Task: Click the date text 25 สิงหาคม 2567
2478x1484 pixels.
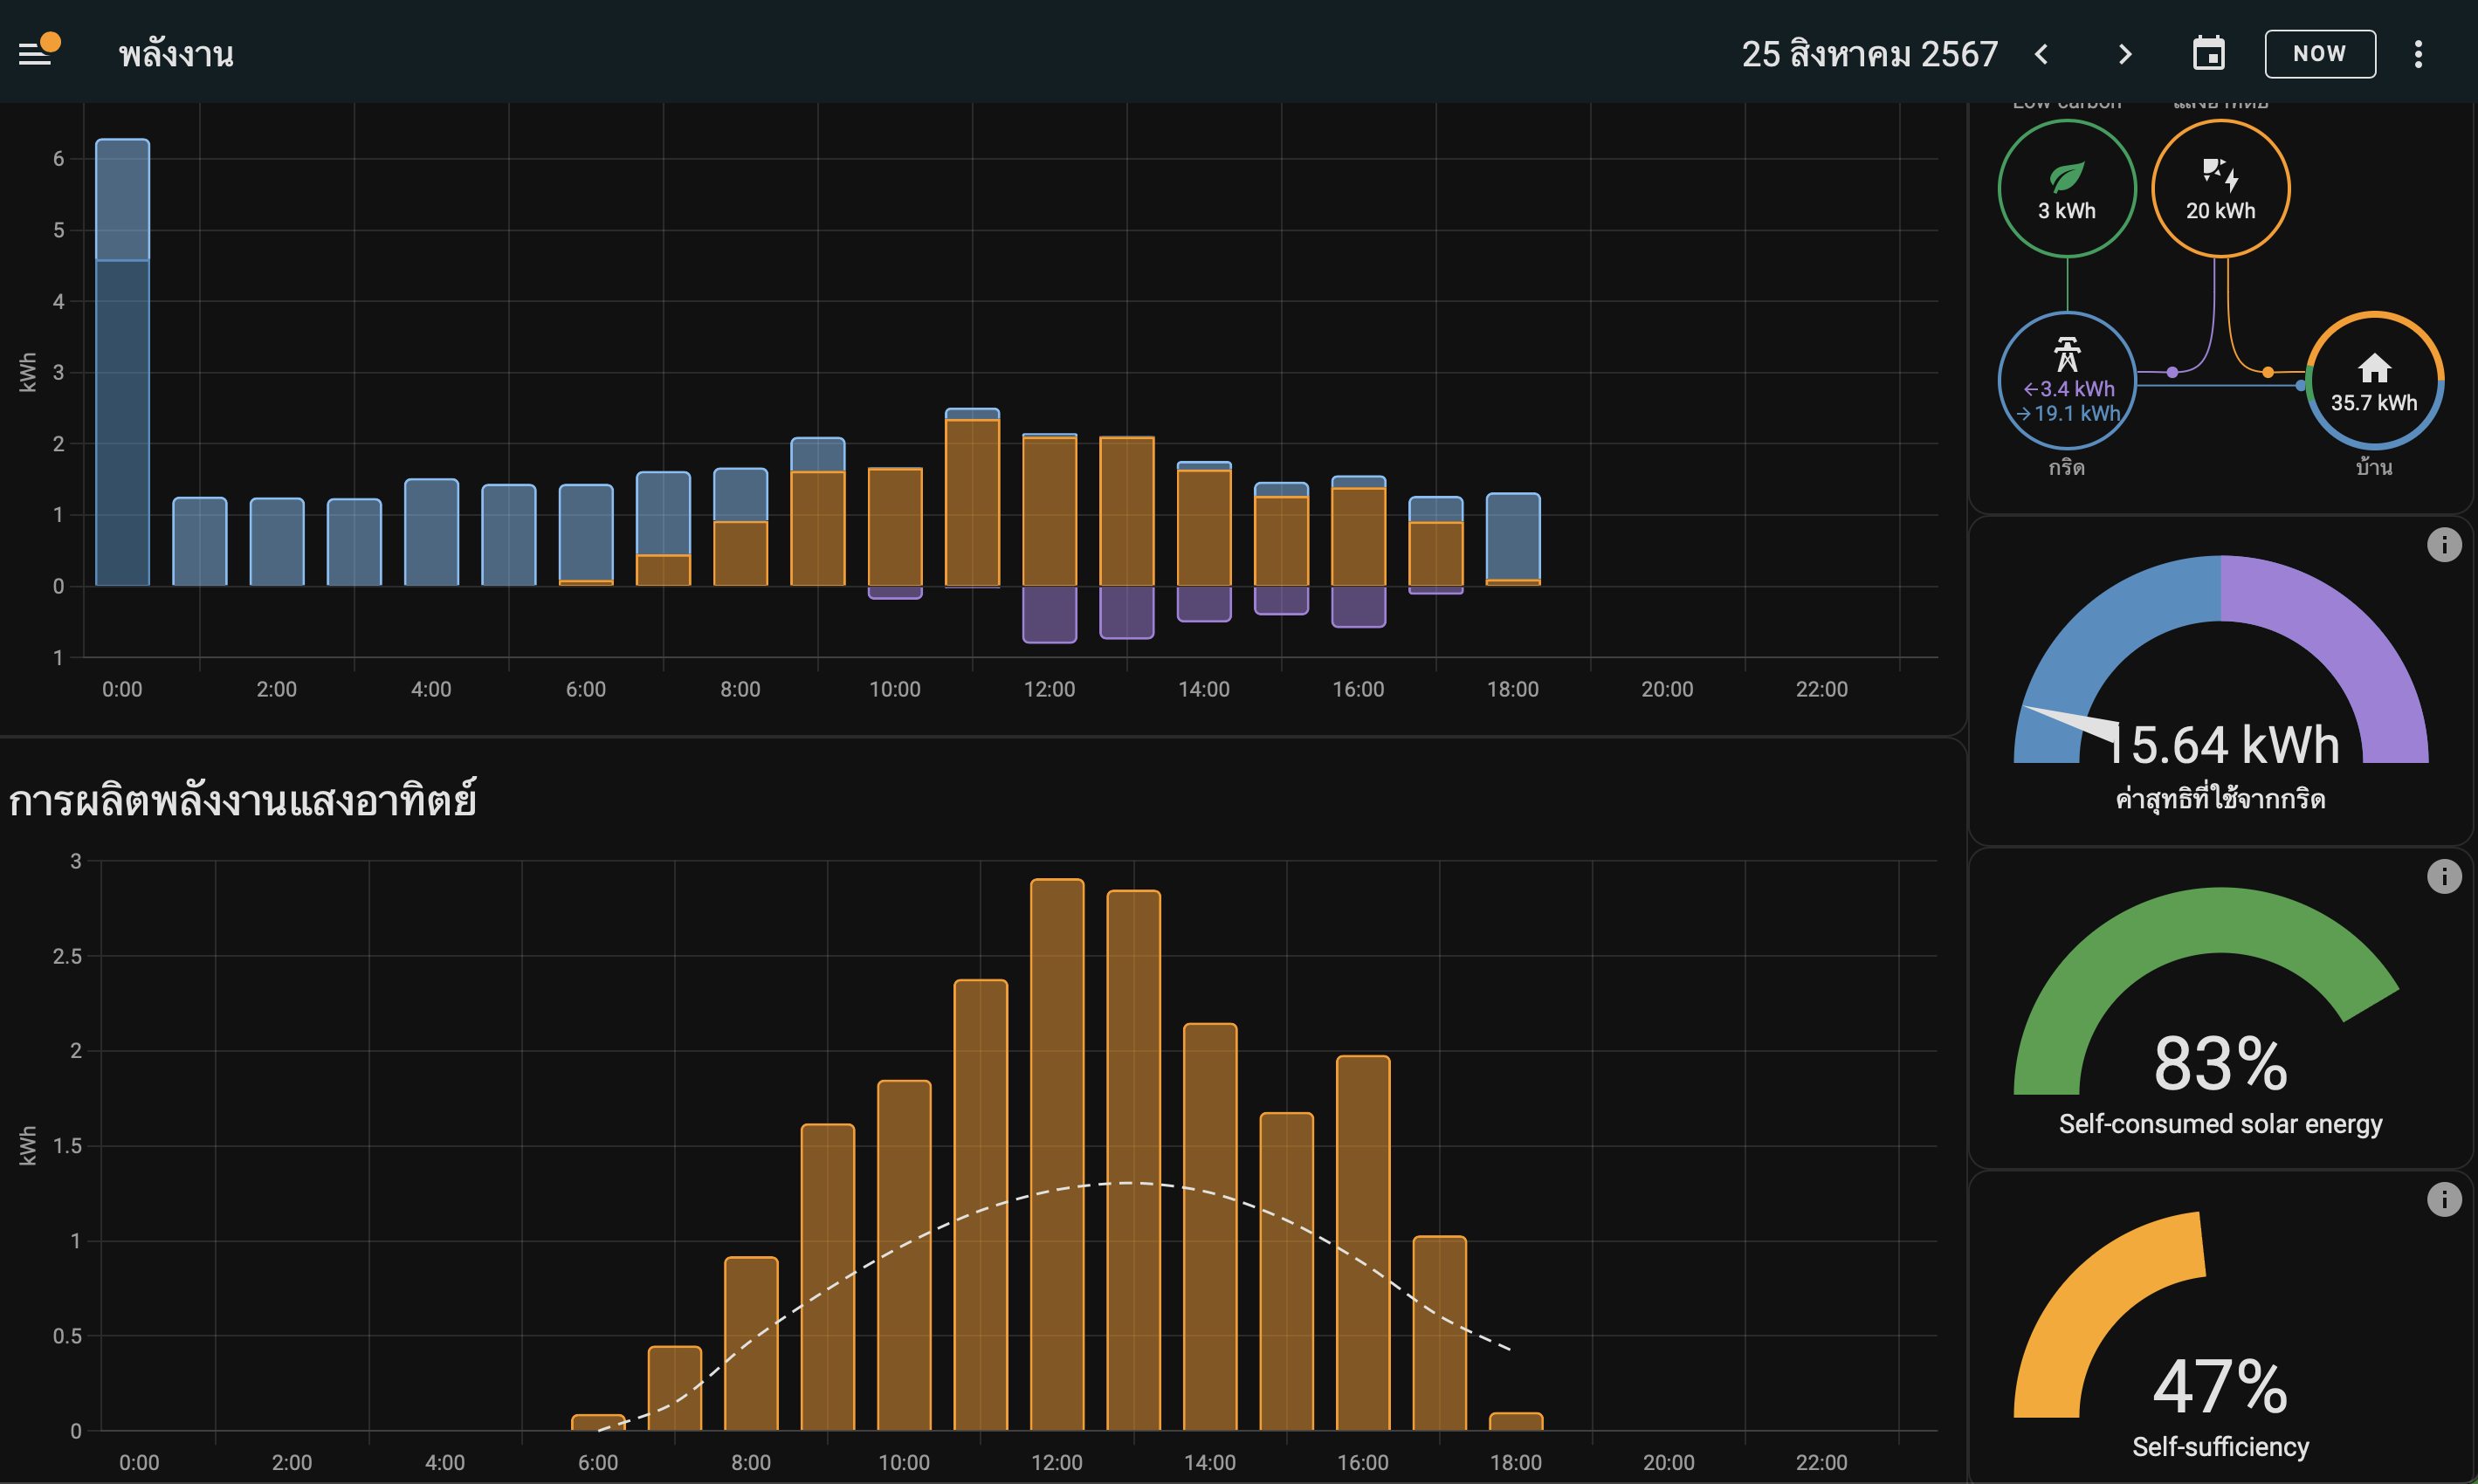Action: coord(1869,54)
